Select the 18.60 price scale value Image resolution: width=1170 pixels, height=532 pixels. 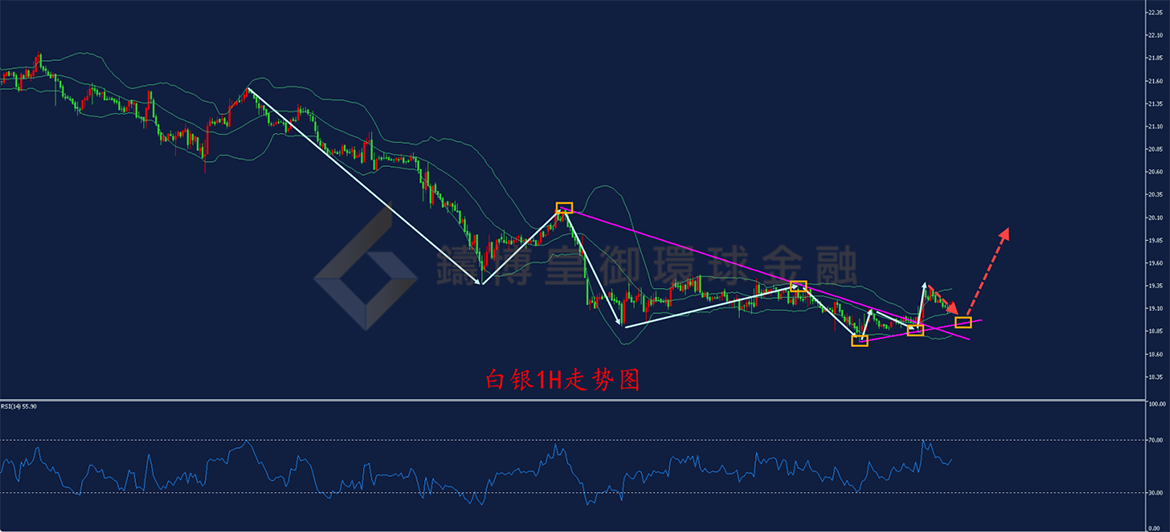click(x=1156, y=354)
